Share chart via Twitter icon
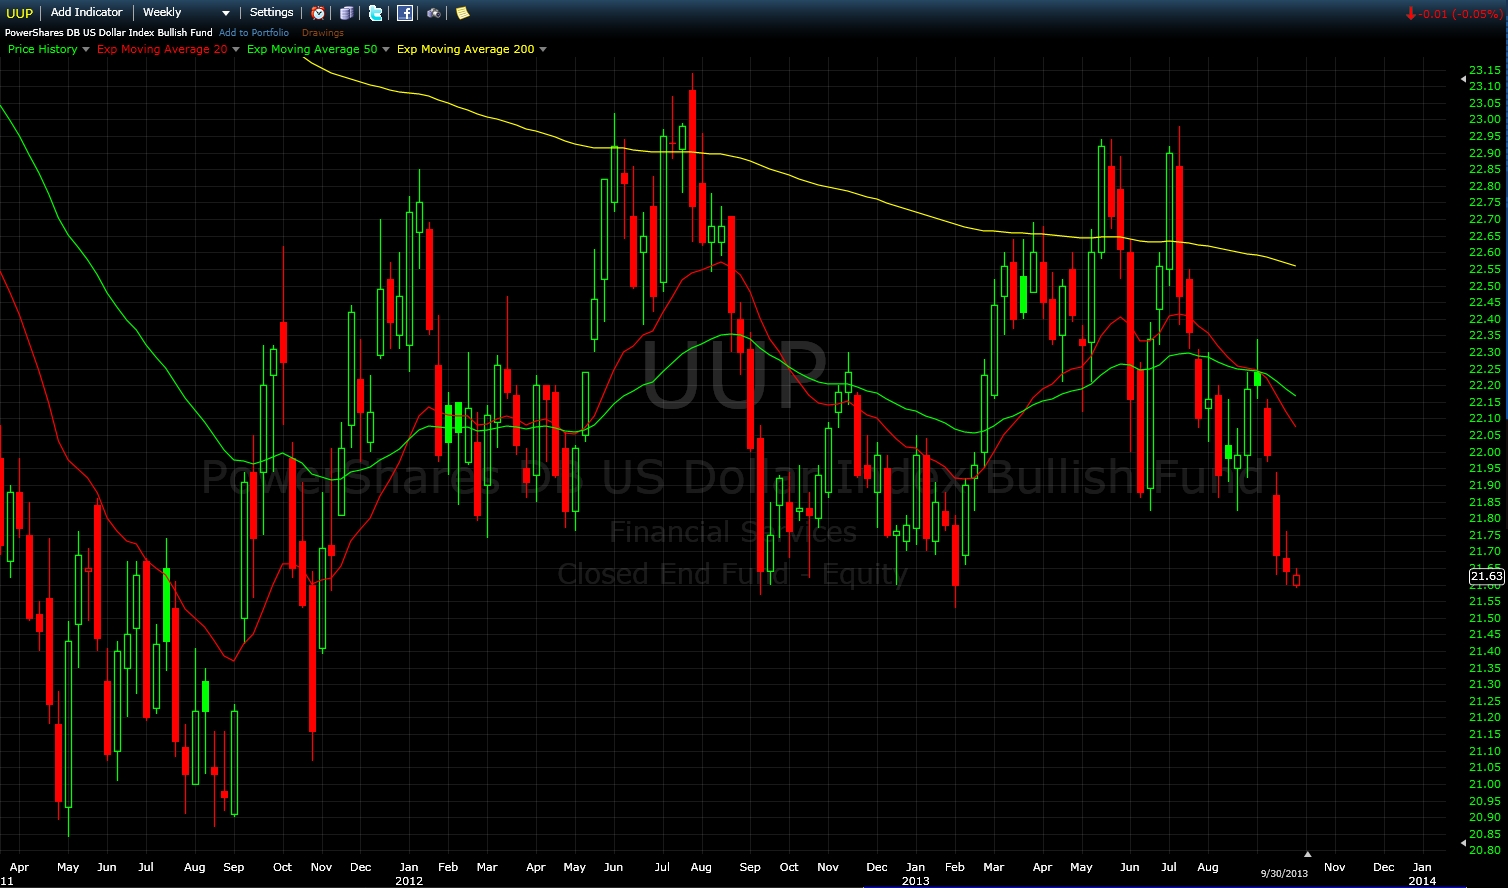1508x888 pixels. [x=375, y=13]
